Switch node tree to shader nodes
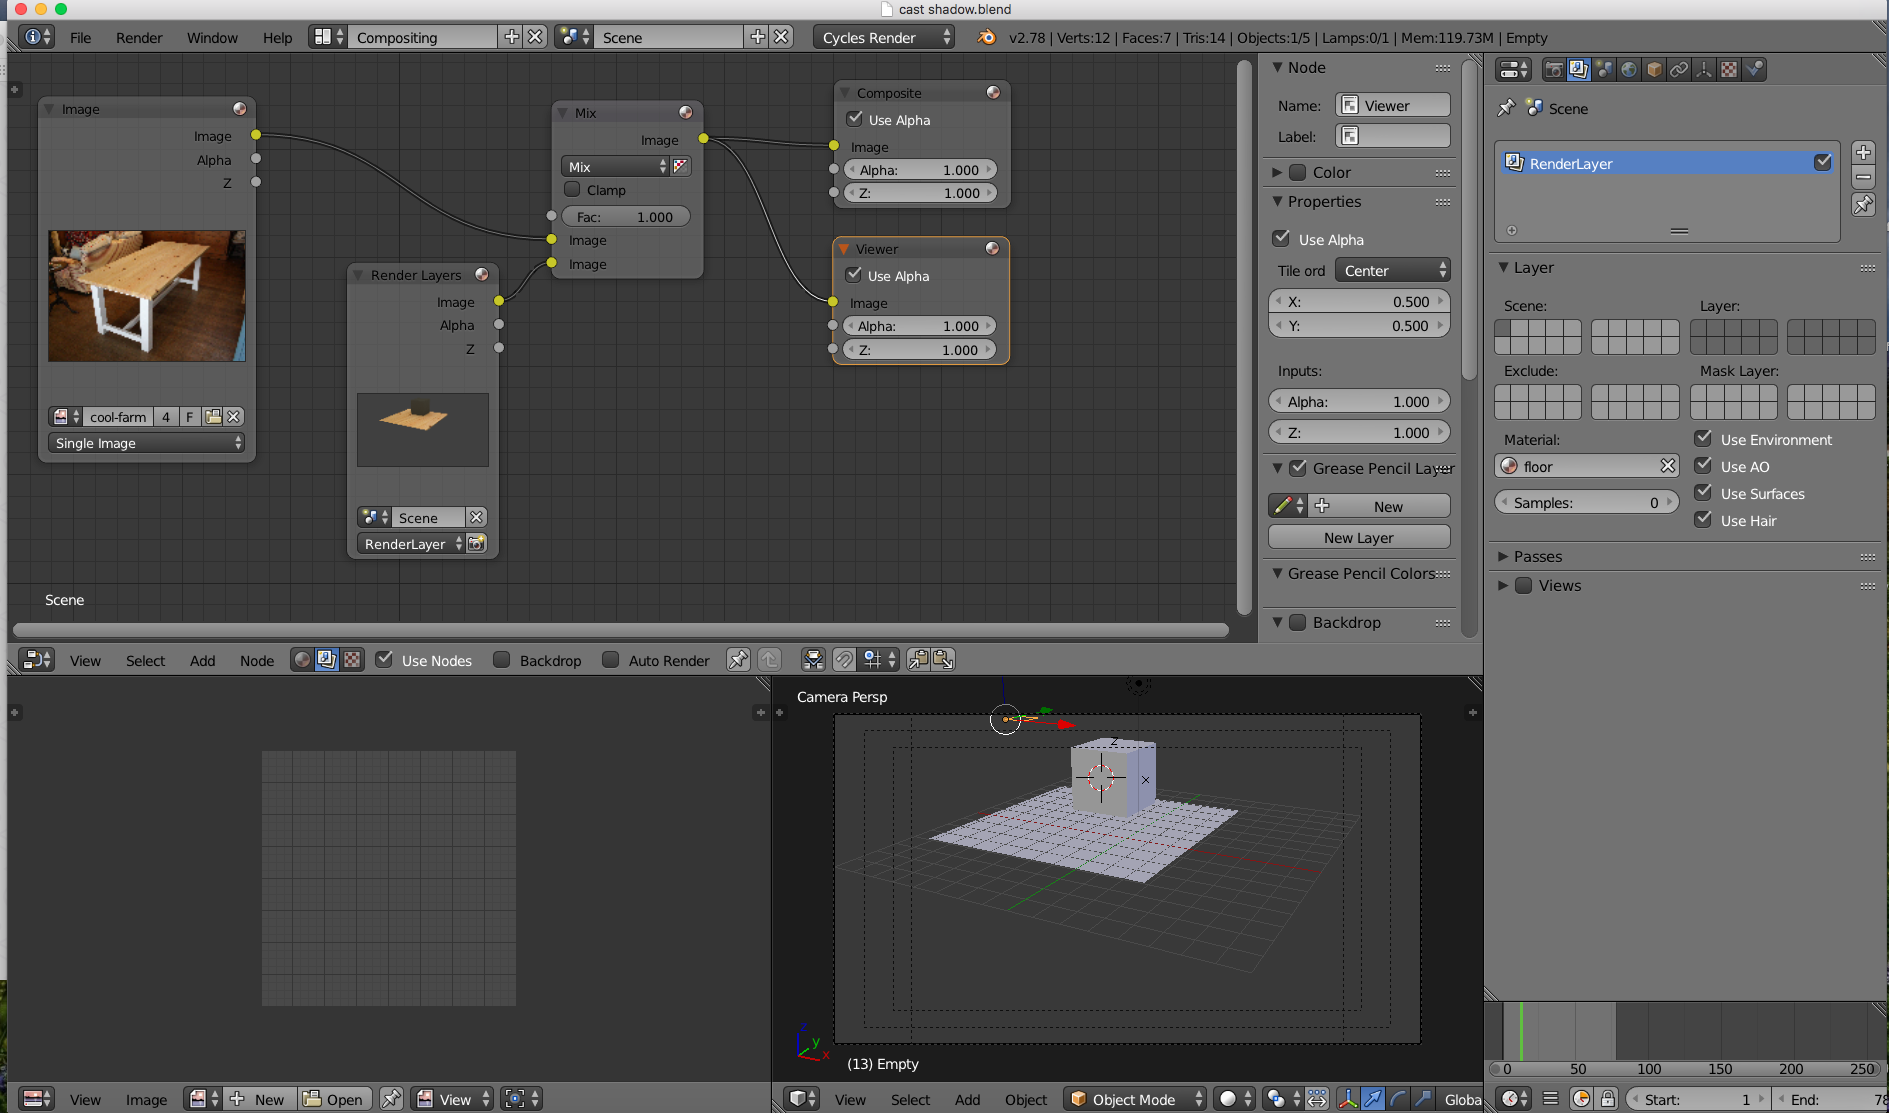This screenshot has height=1113, width=1889. tap(302, 660)
